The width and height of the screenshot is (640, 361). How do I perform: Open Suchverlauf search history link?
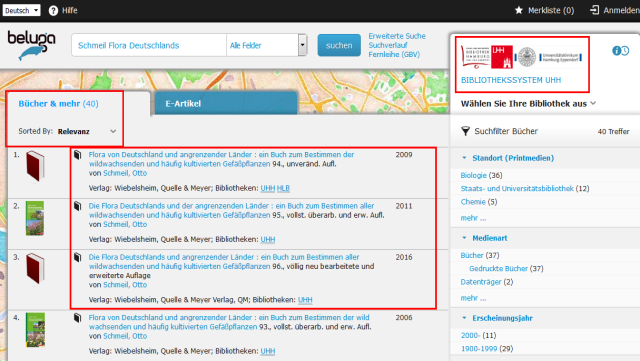click(388, 45)
